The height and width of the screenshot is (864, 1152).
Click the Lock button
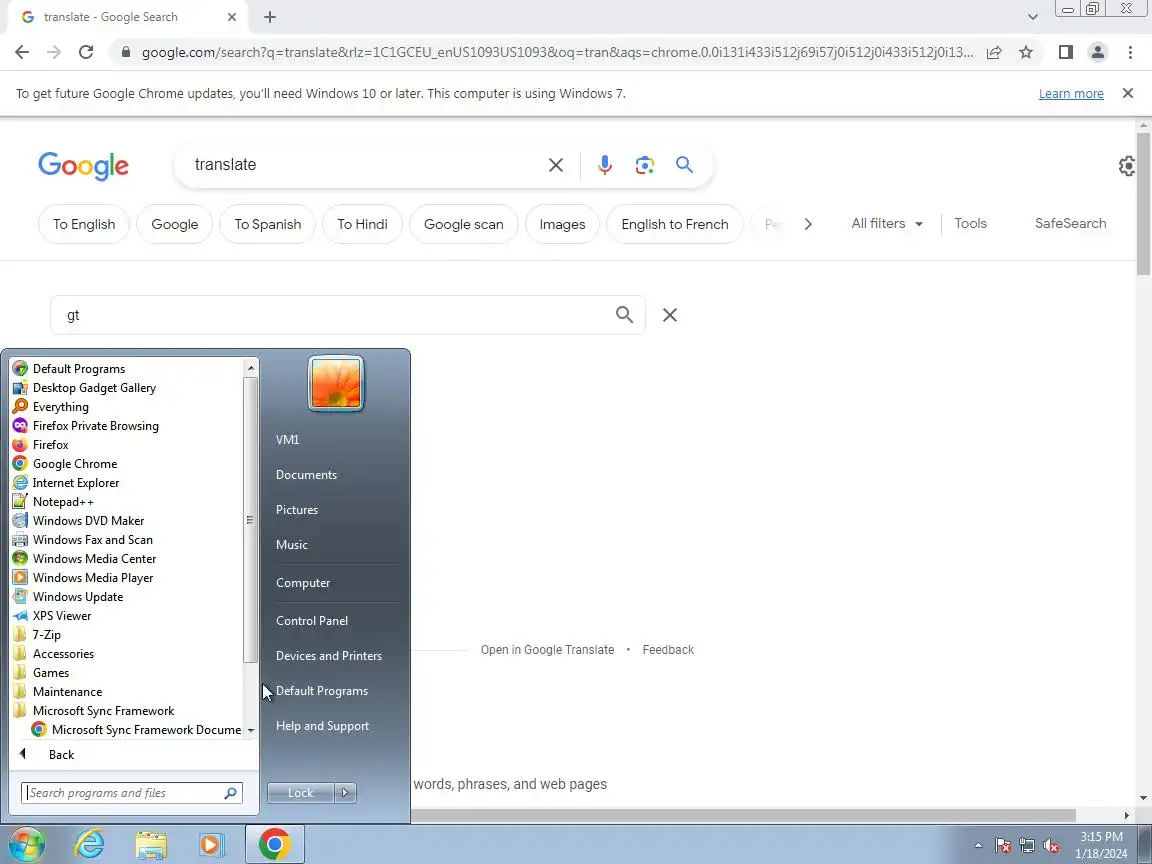300,793
